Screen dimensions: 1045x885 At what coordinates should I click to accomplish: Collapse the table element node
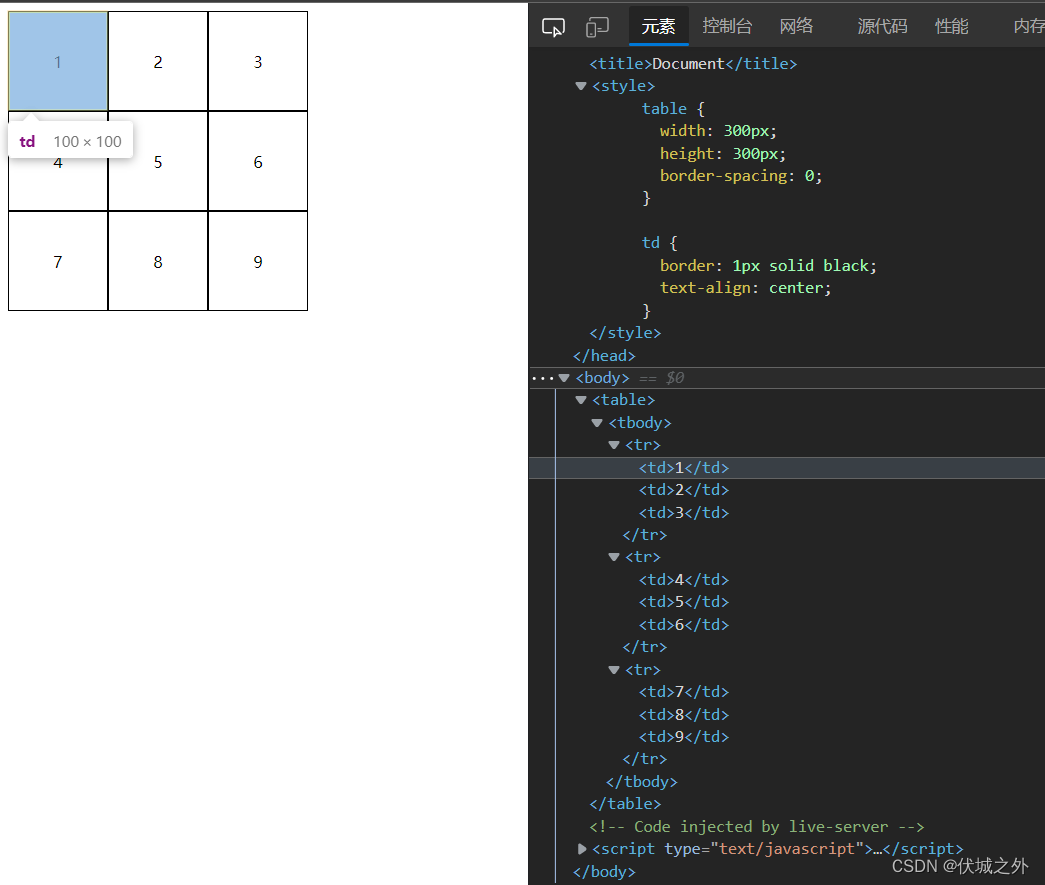[580, 400]
